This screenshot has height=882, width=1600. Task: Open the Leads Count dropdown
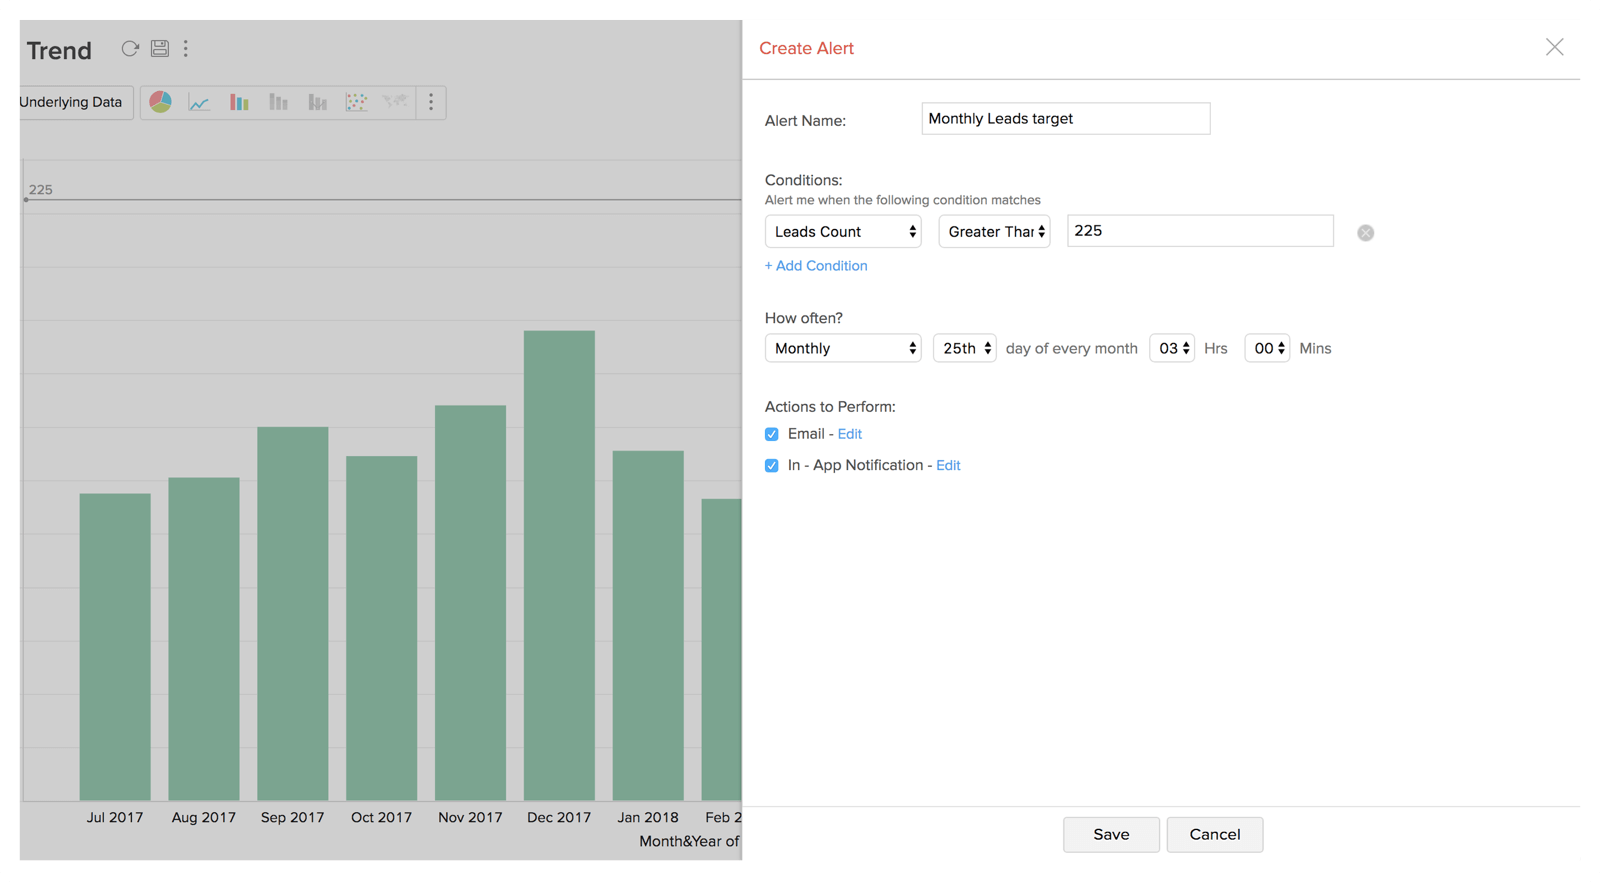pyautogui.click(x=843, y=232)
